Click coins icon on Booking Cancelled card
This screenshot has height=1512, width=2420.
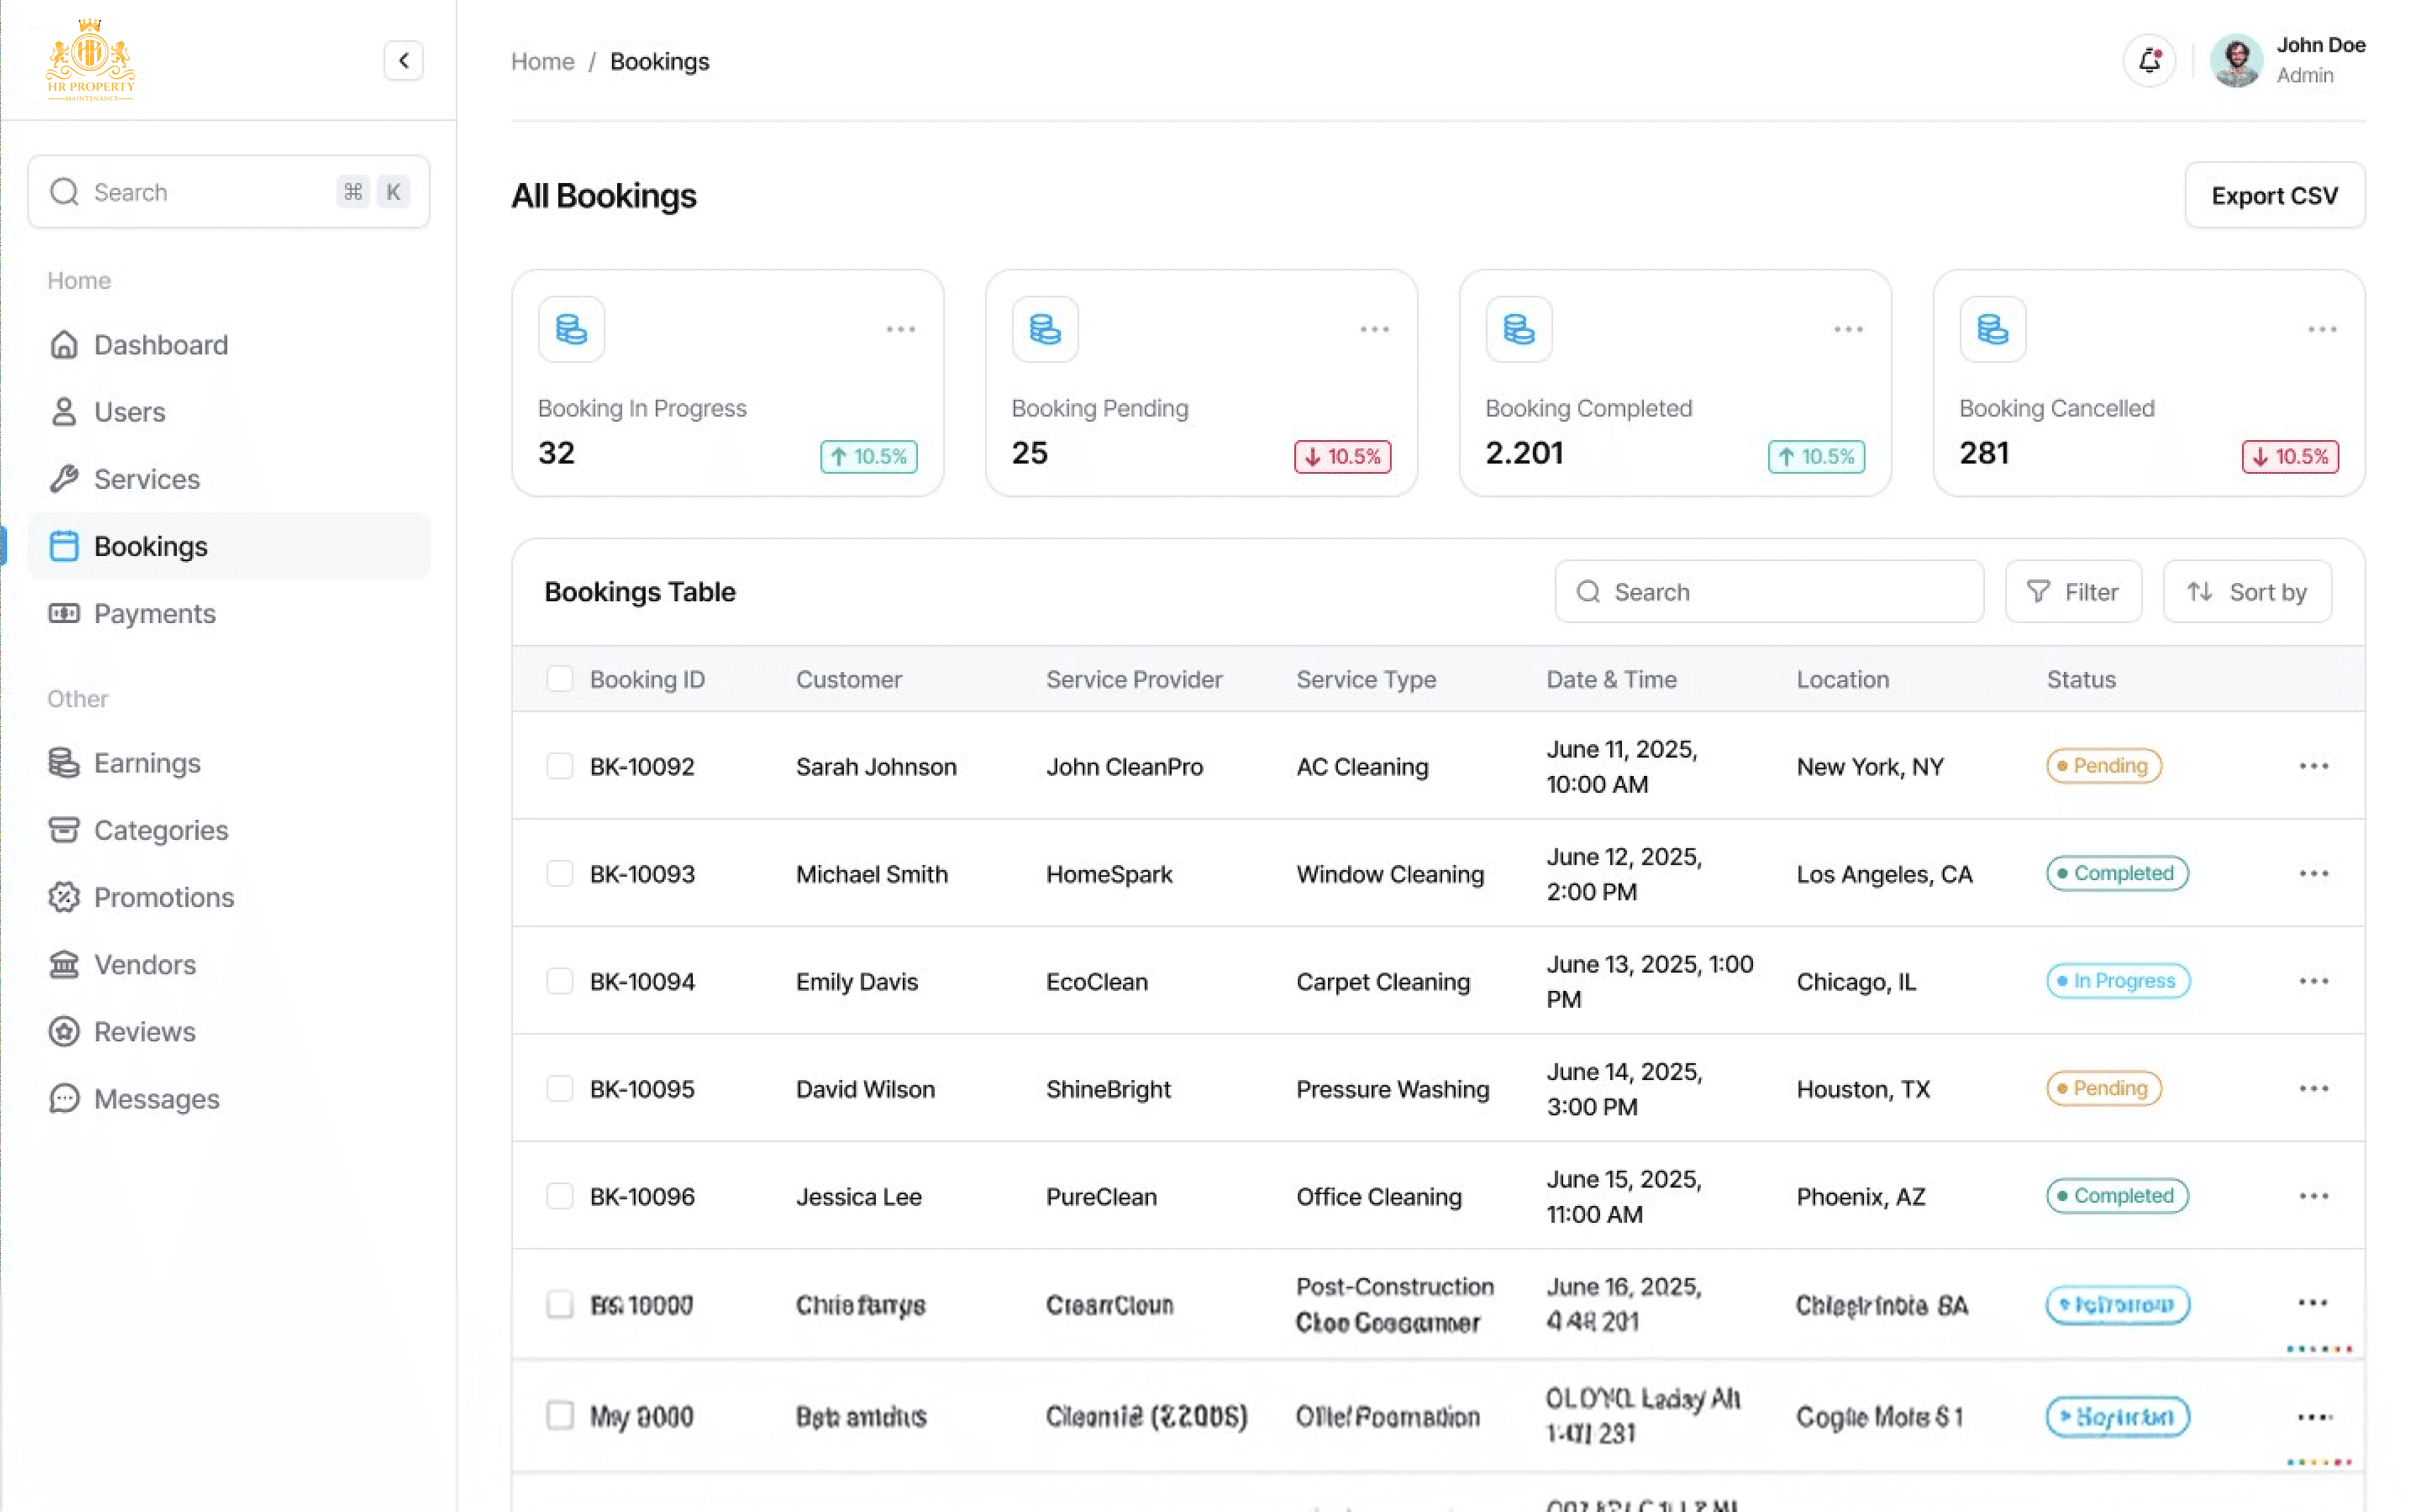1994,329
